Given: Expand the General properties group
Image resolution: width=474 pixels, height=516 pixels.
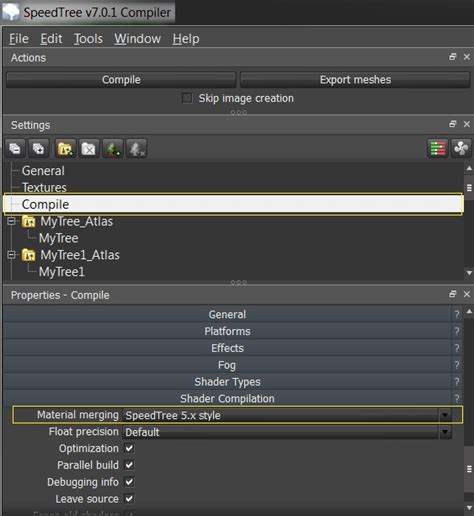Looking at the screenshot, I should click(227, 314).
